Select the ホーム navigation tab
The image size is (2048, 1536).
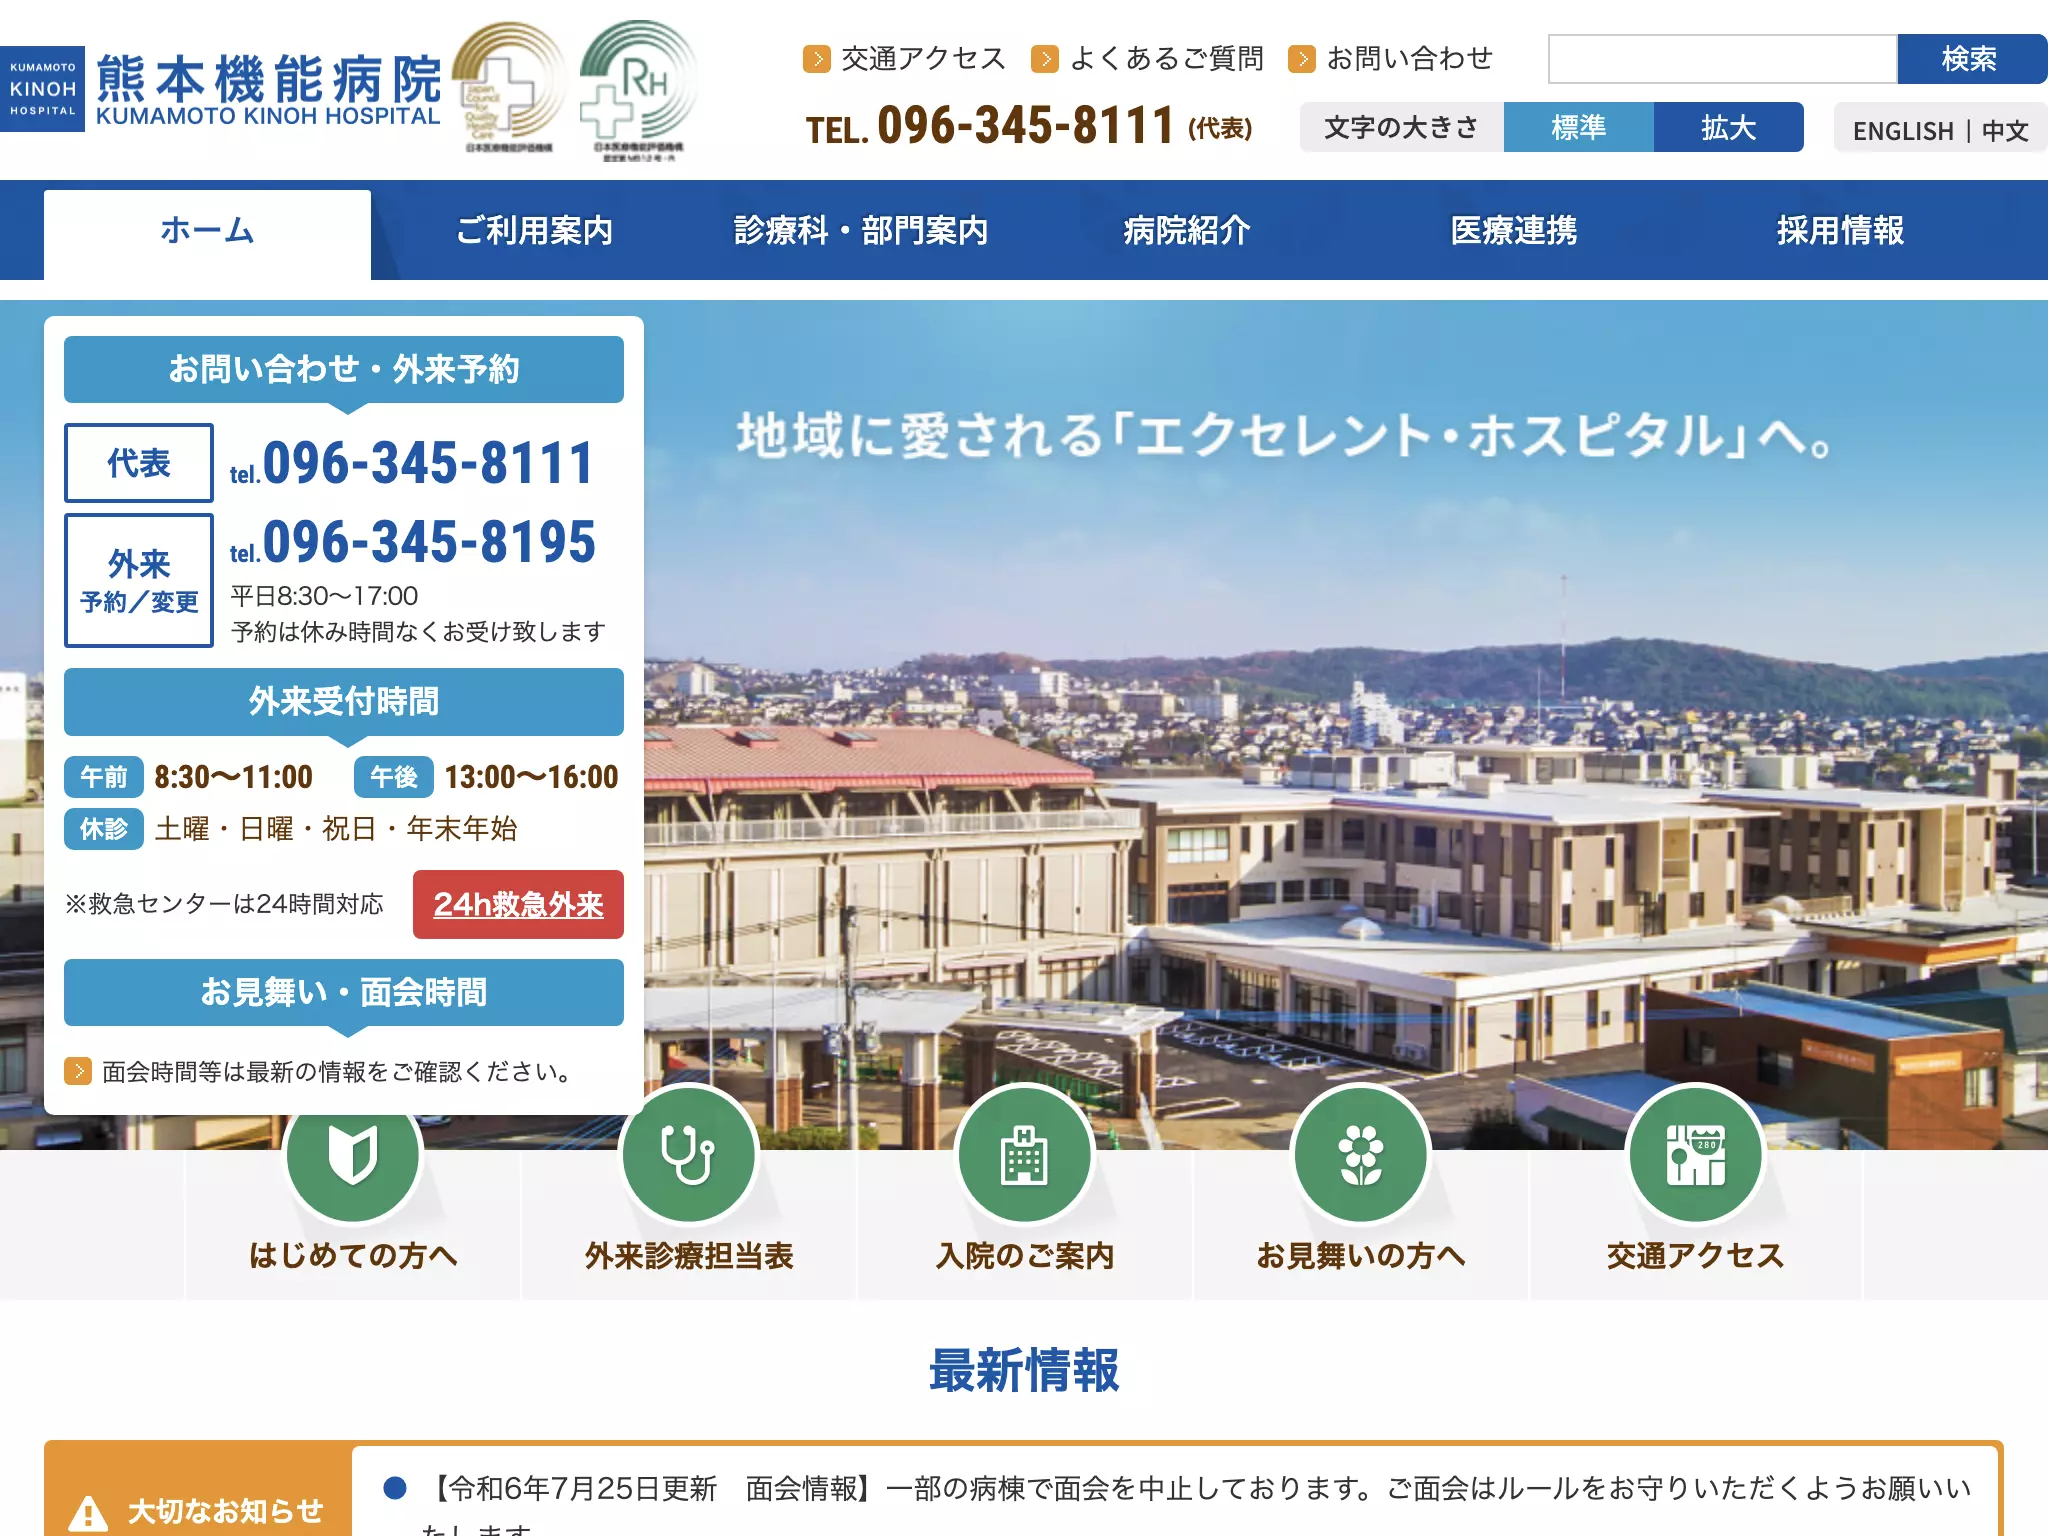[207, 232]
